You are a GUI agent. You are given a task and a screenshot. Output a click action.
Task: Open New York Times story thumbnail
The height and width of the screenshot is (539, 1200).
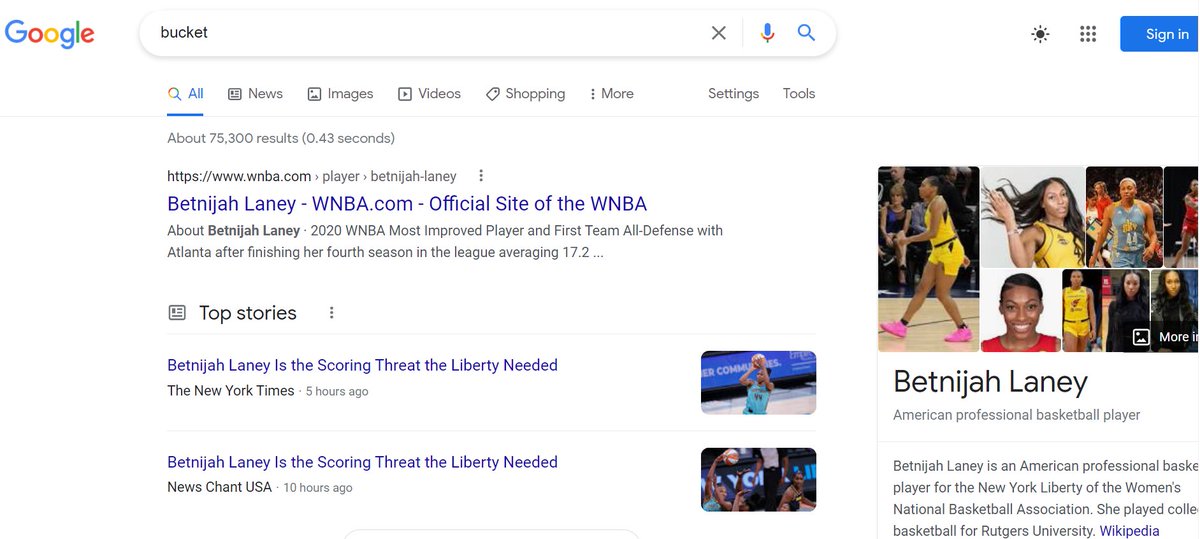tap(759, 382)
